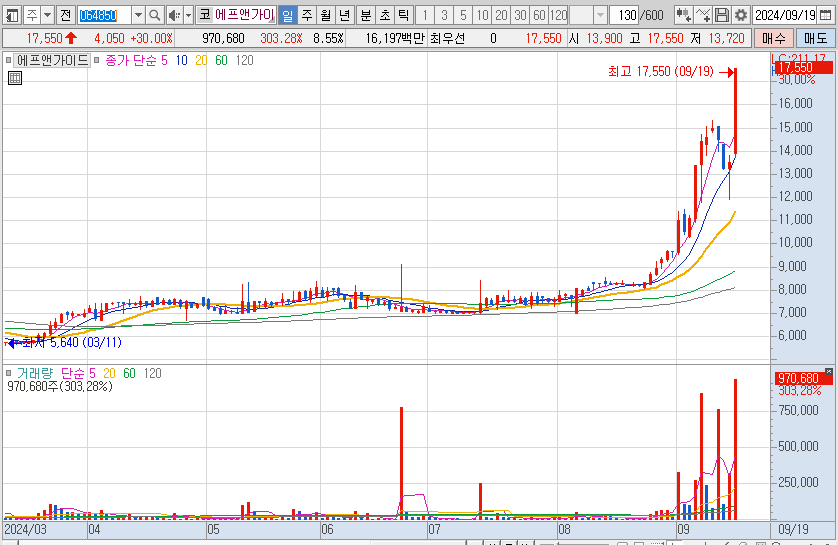The height and width of the screenshot is (545, 838).
Task: Click the pink 5-day moving average legend
Action: click(x=164, y=60)
